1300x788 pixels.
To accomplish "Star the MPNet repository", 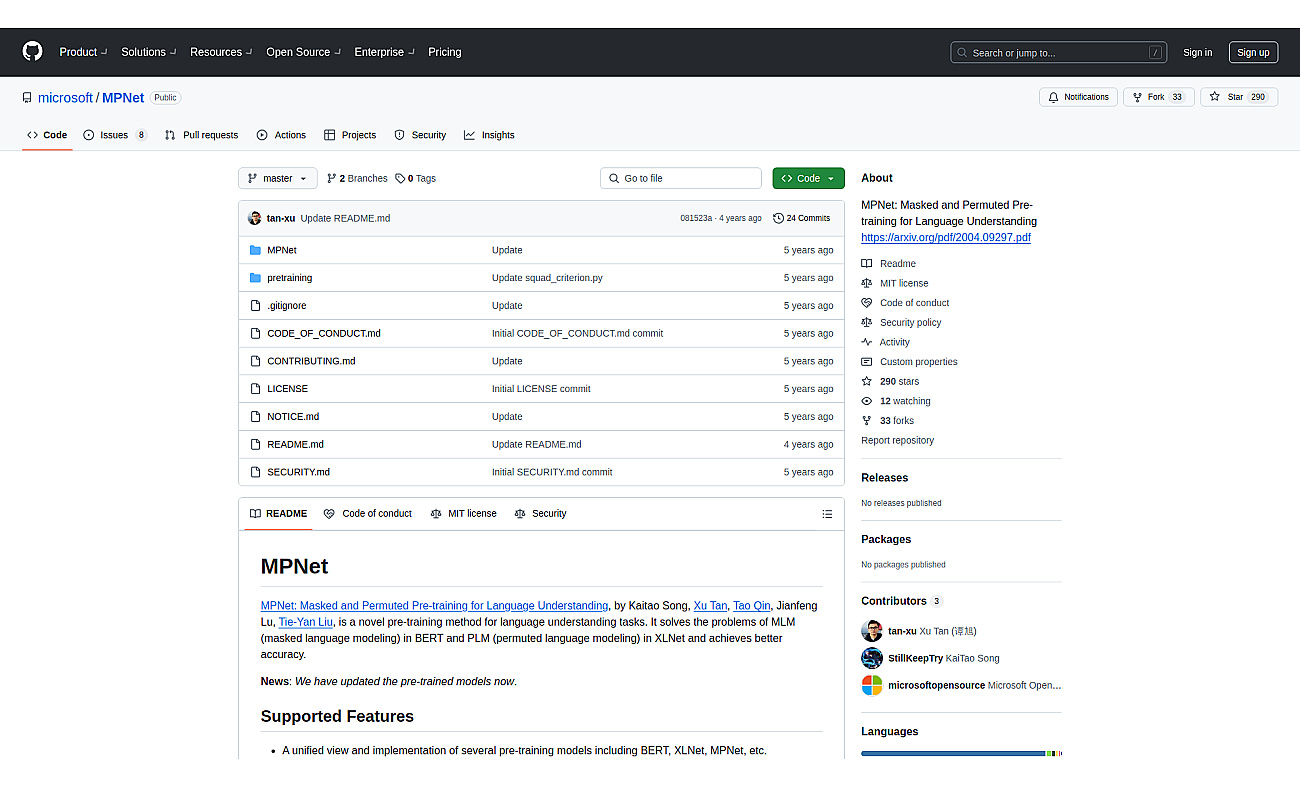I will [1238, 97].
